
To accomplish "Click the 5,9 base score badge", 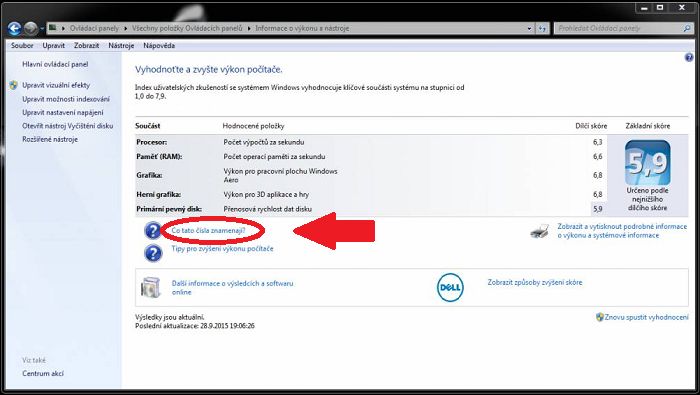I will pyautogui.click(x=647, y=163).
